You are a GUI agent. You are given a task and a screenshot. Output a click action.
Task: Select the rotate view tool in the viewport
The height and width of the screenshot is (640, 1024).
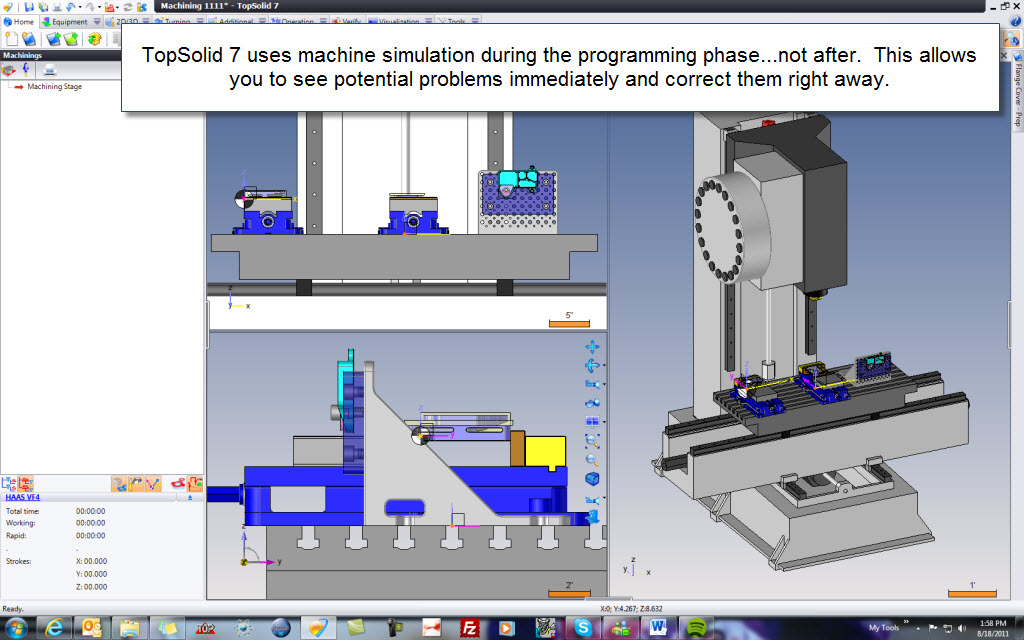[x=593, y=365]
